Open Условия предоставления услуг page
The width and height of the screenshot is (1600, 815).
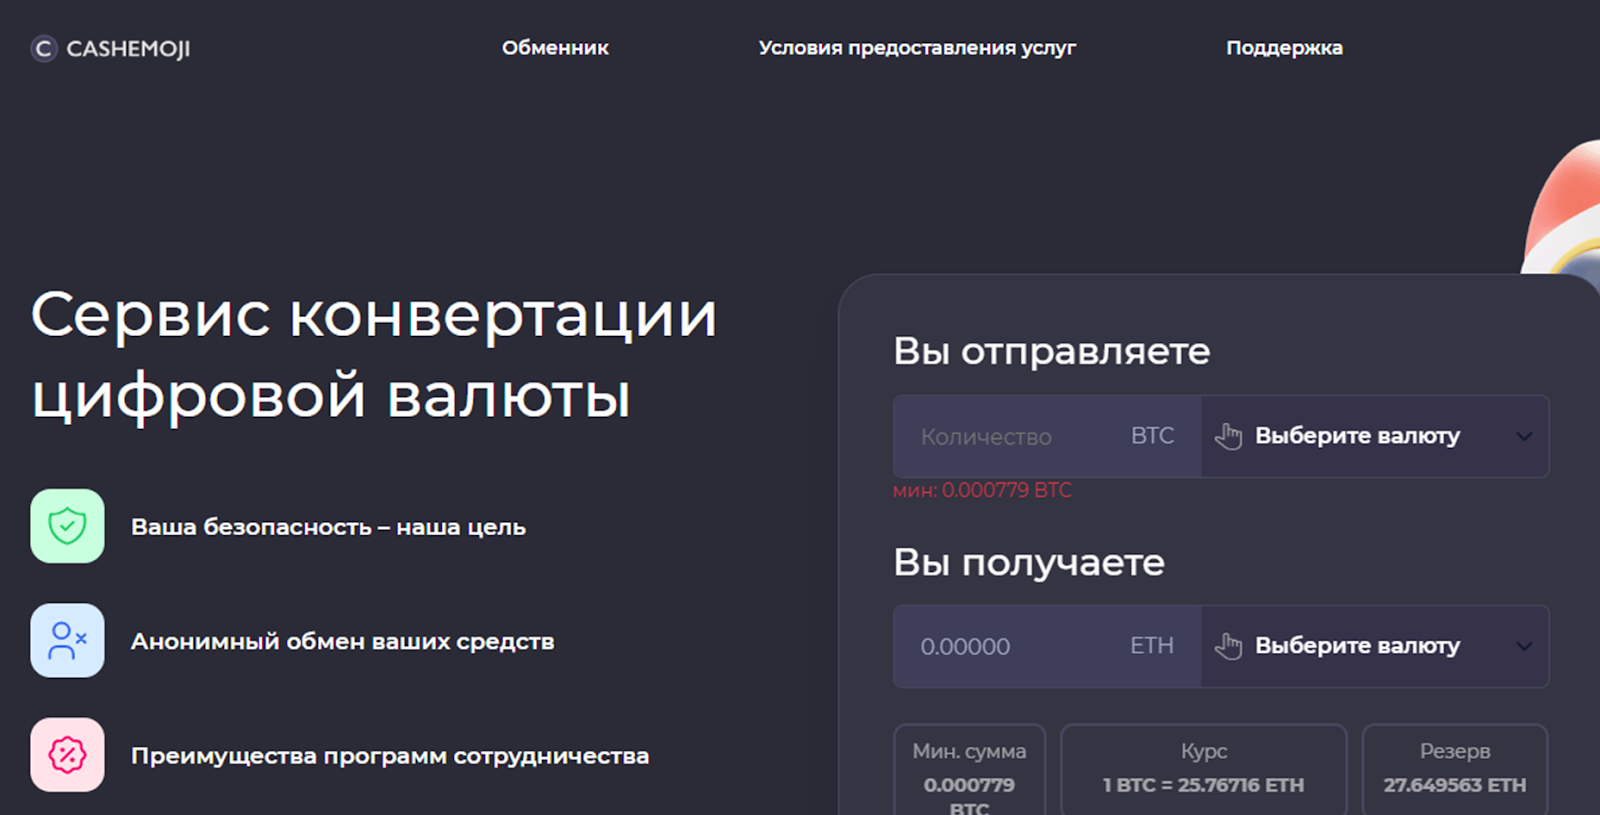917,48
